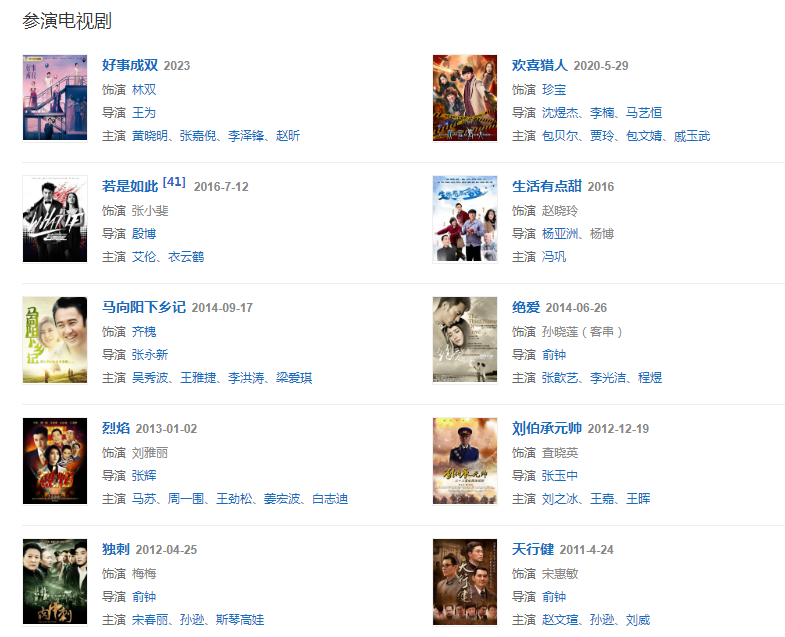Open actress 斯琴高娃 link
The width and height of the screenshot is (785, 637).
(240, 620)
